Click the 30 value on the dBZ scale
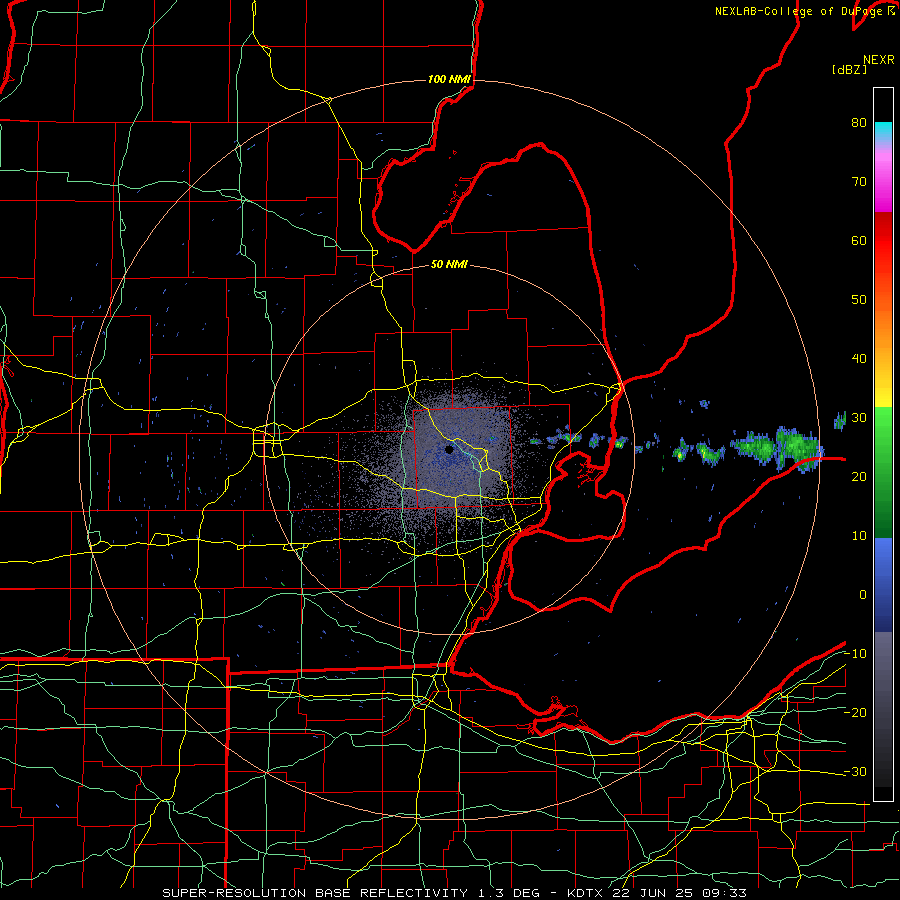900x900 pixels. pos(859,418)
